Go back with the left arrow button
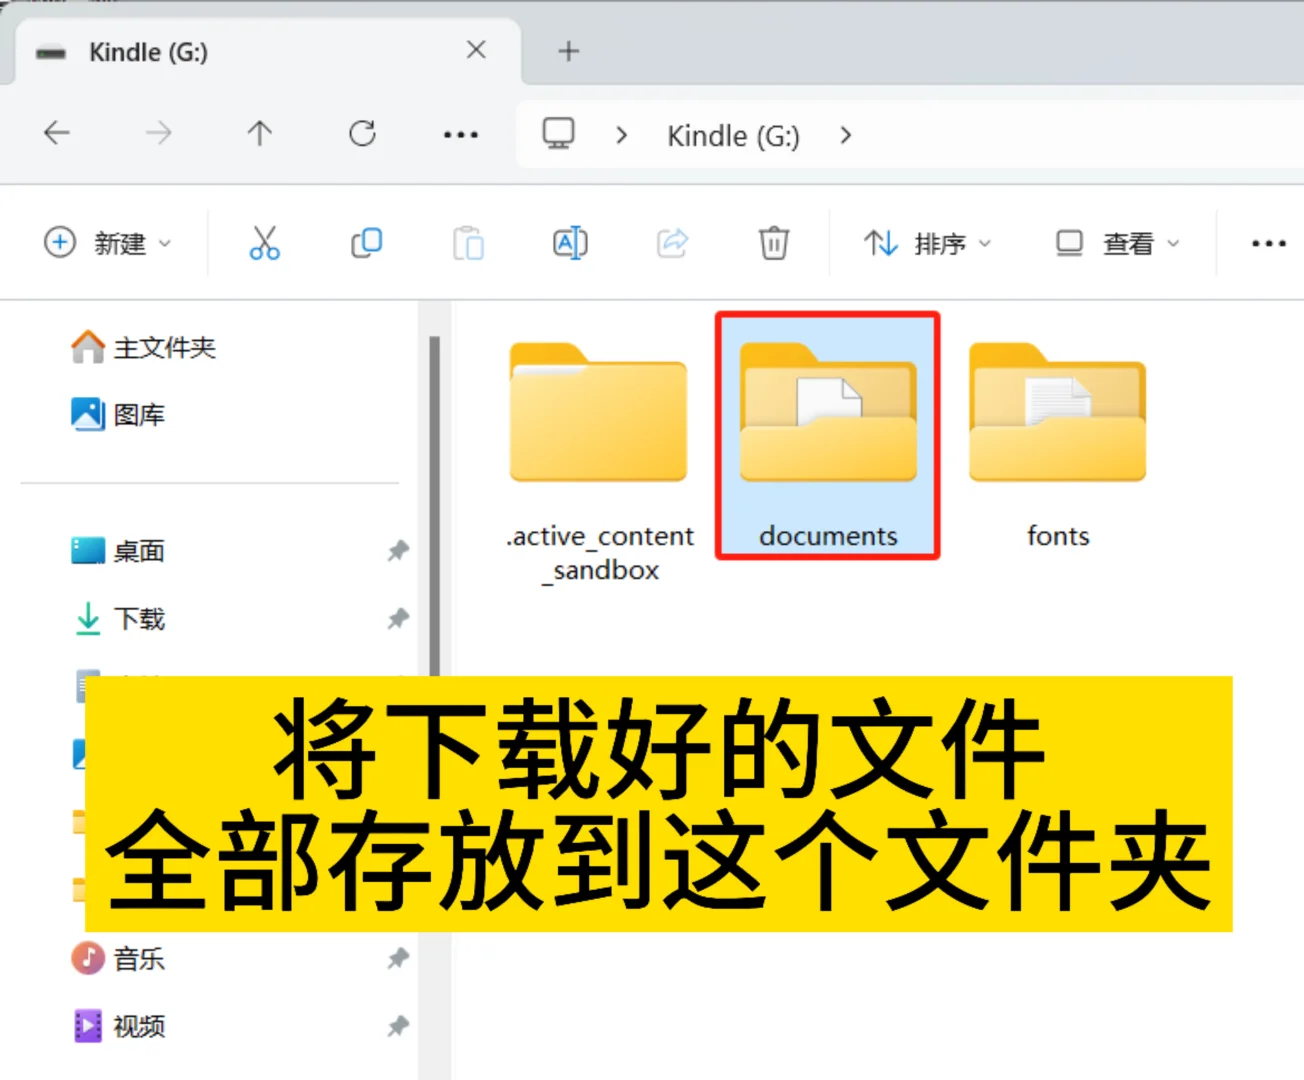The height and width of the screenshot is (1080, 1304). (x=57, y=133)
